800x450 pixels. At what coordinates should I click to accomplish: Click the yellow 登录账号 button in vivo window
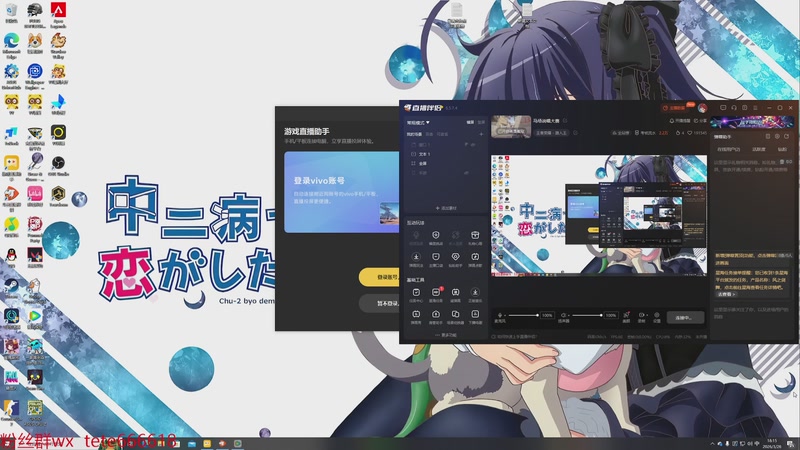pos(379,277)
